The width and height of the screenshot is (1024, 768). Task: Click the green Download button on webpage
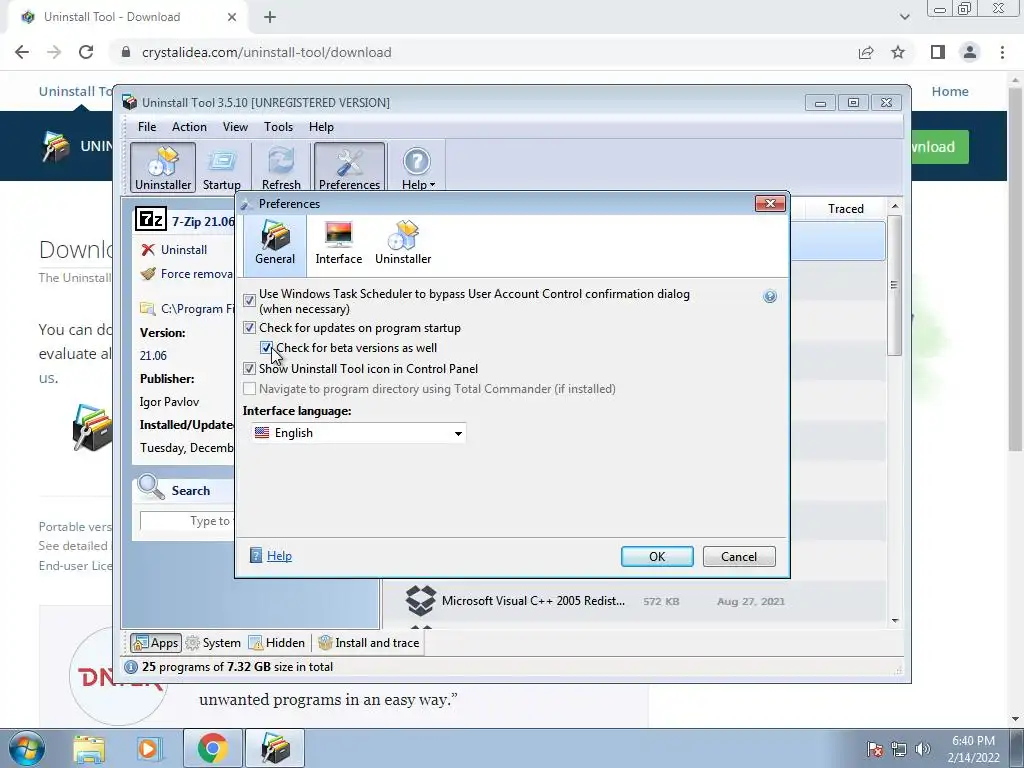point(939,147)
